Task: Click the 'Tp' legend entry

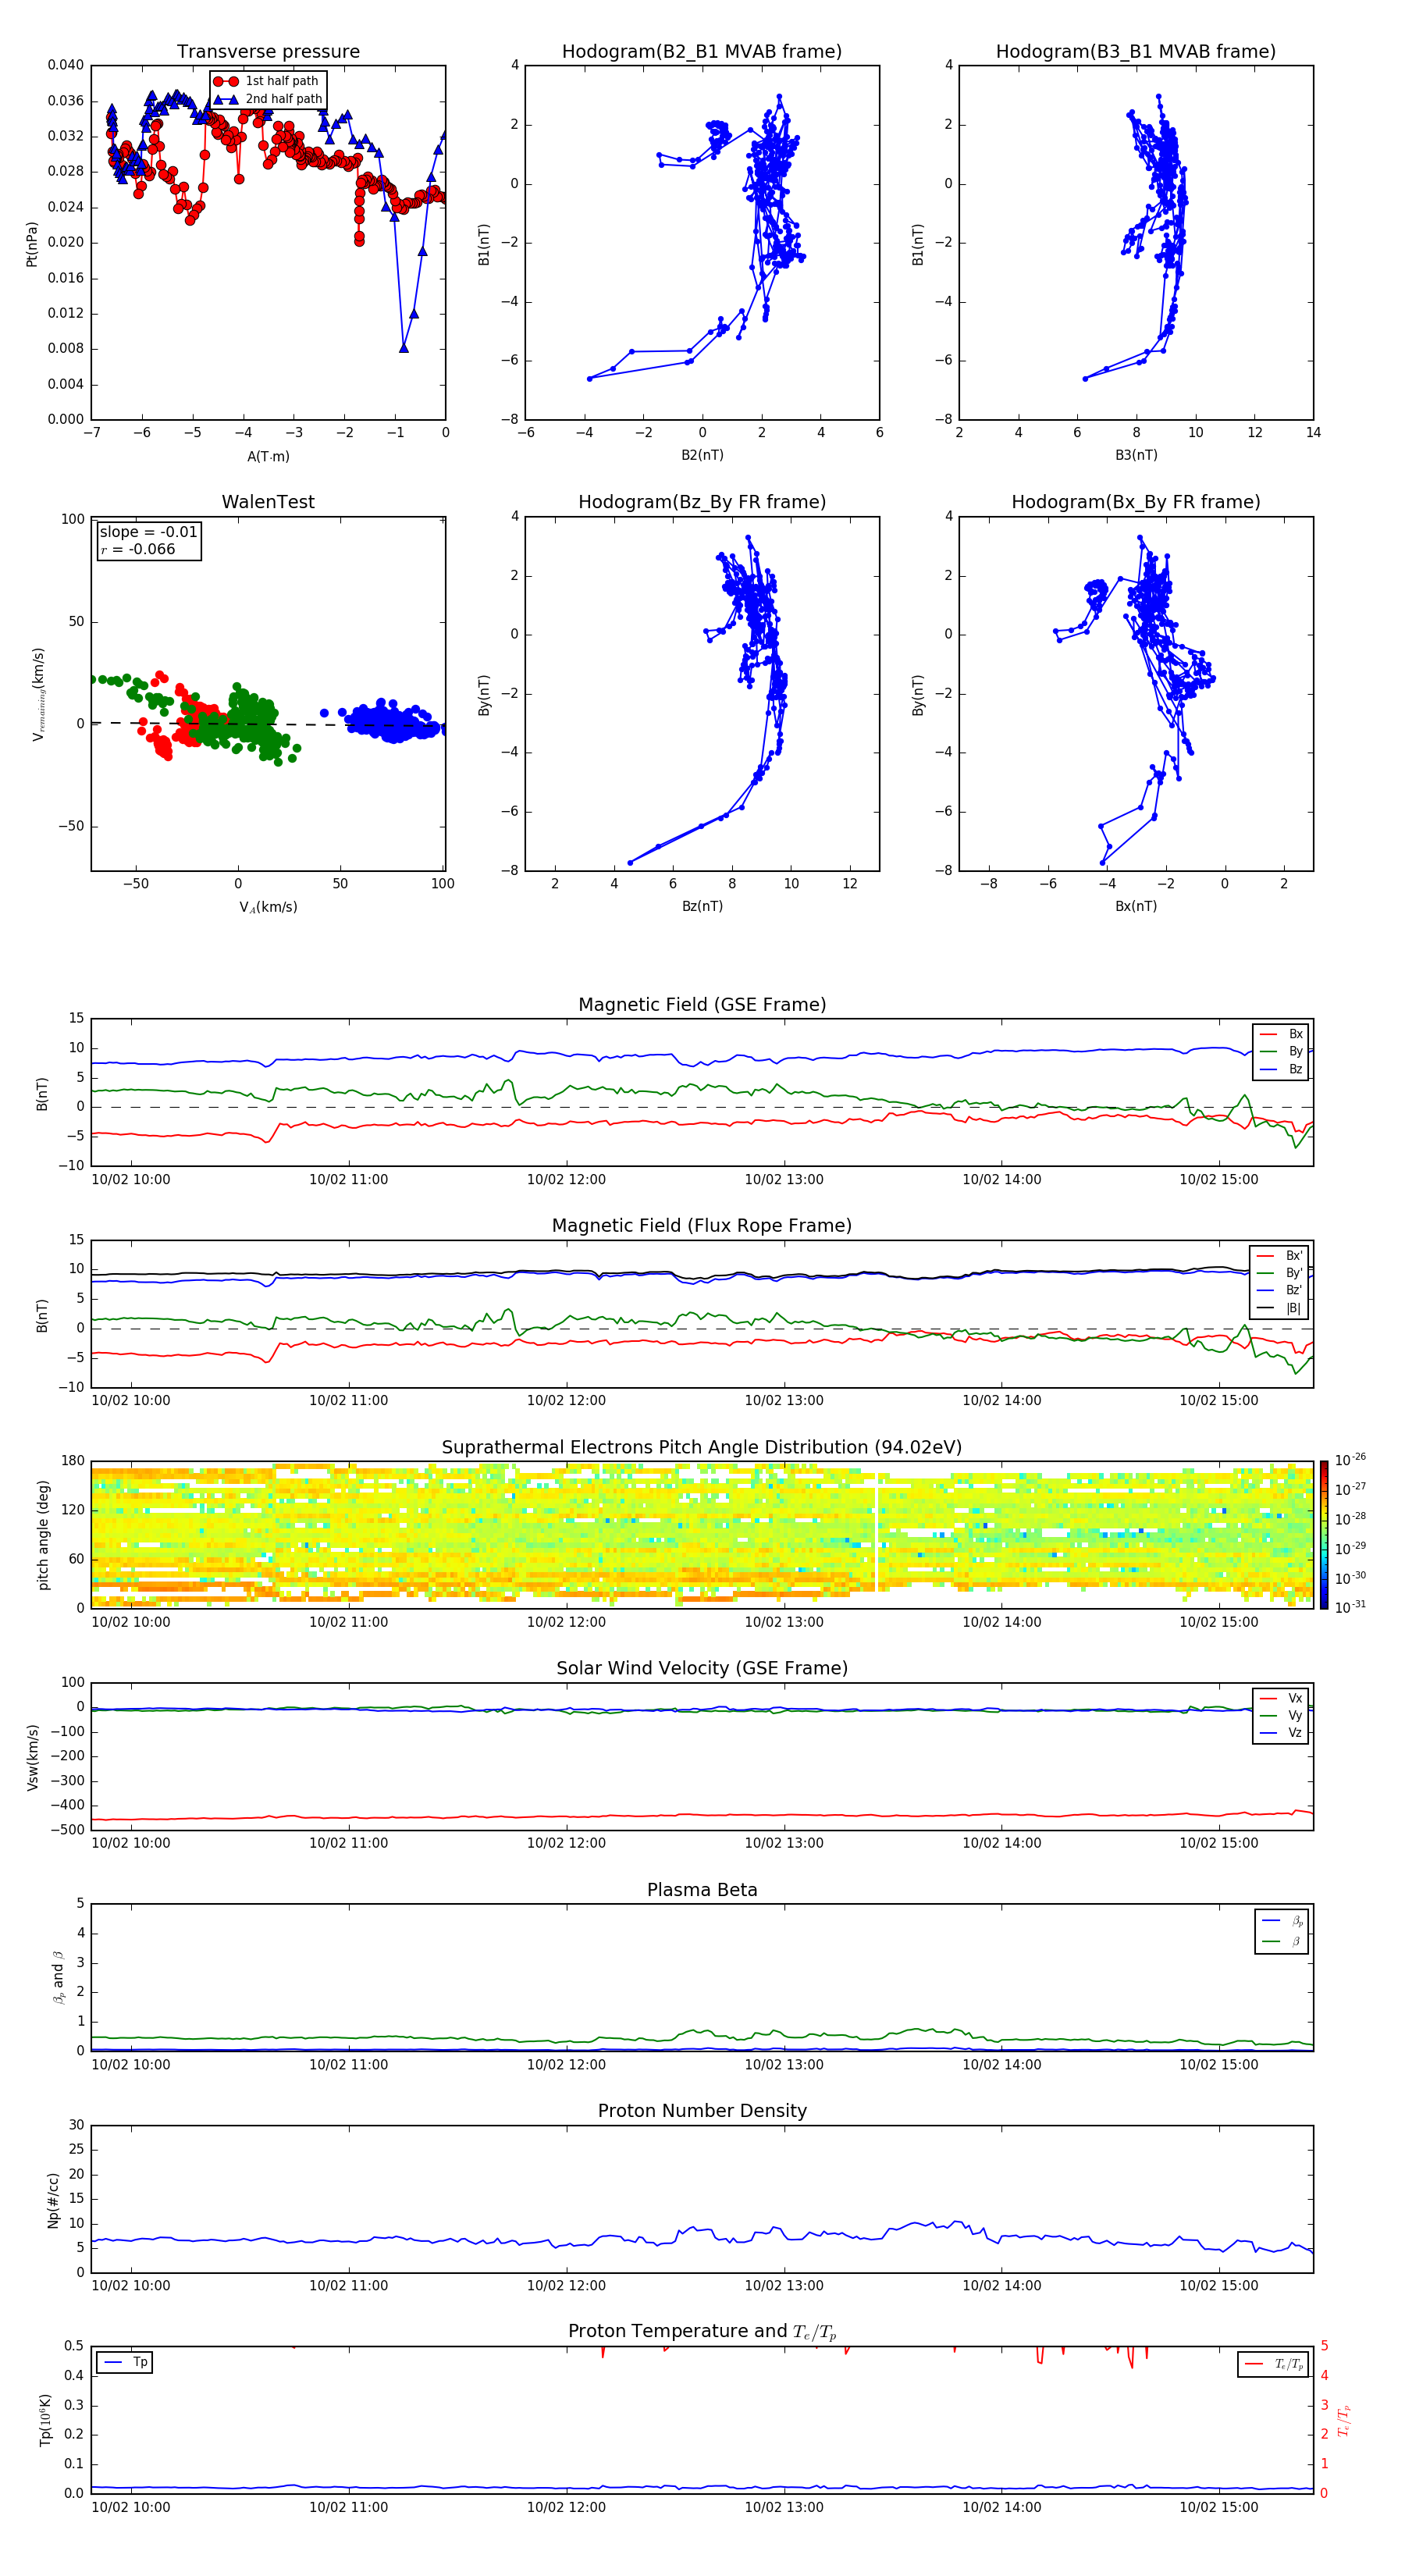Action: (125, 2362)
